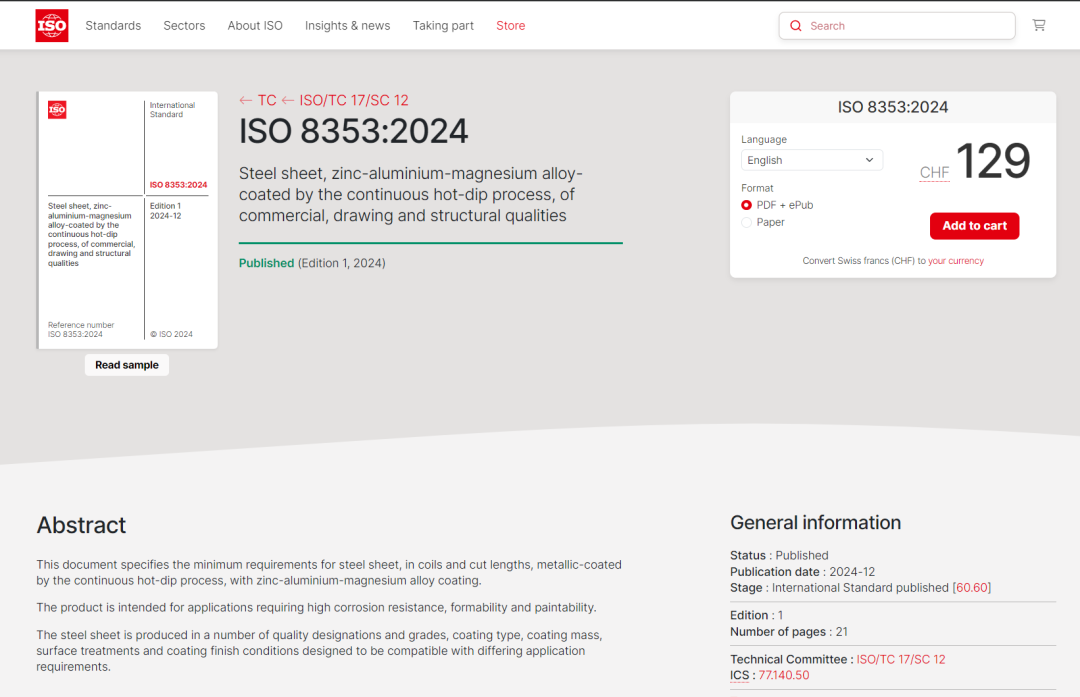Select the Paper format option
The width and height of the screenshot is (1080, 697).
point(746,222)
